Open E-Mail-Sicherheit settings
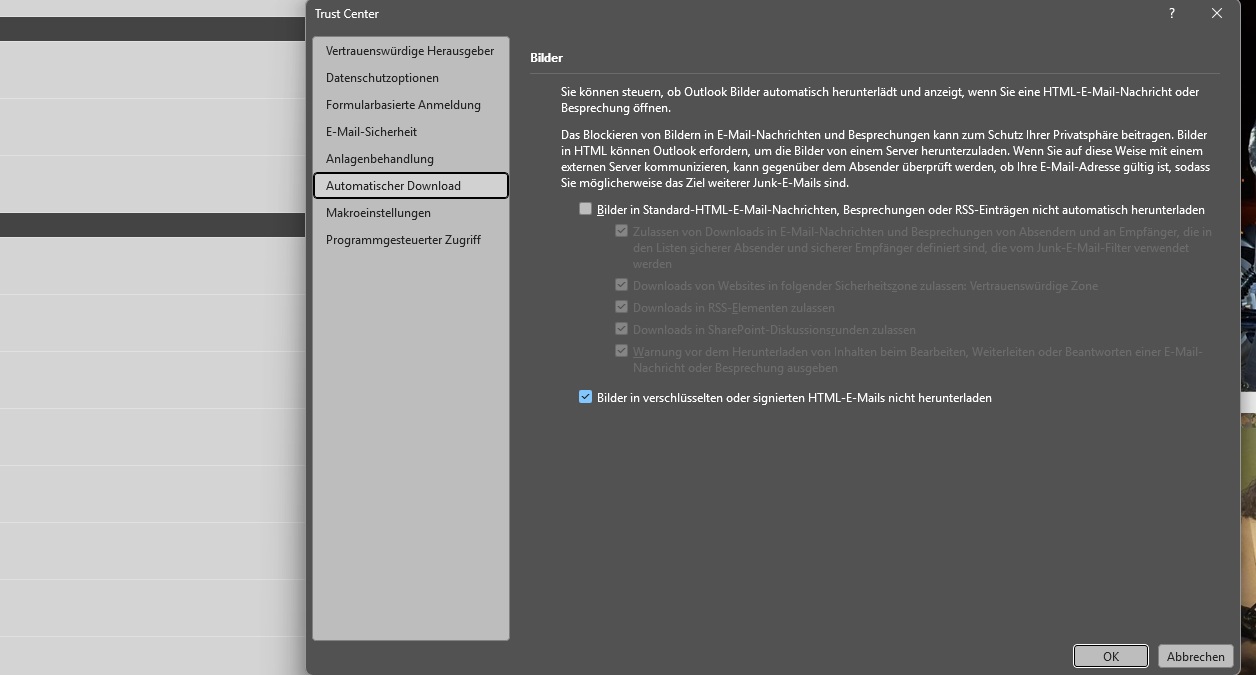The width and height of the screenshot is (1256, 675). [410, 131]
